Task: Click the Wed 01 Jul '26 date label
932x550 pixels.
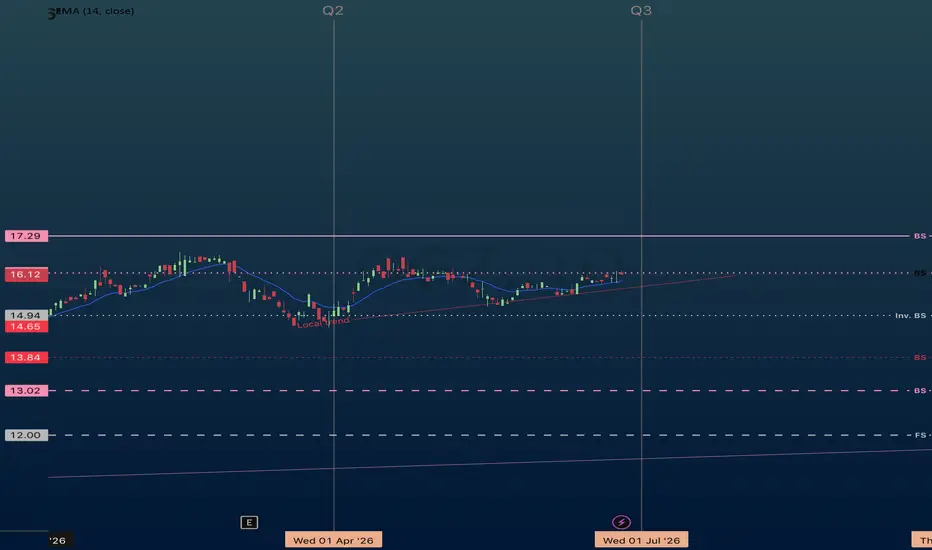Action: [641, 540]
